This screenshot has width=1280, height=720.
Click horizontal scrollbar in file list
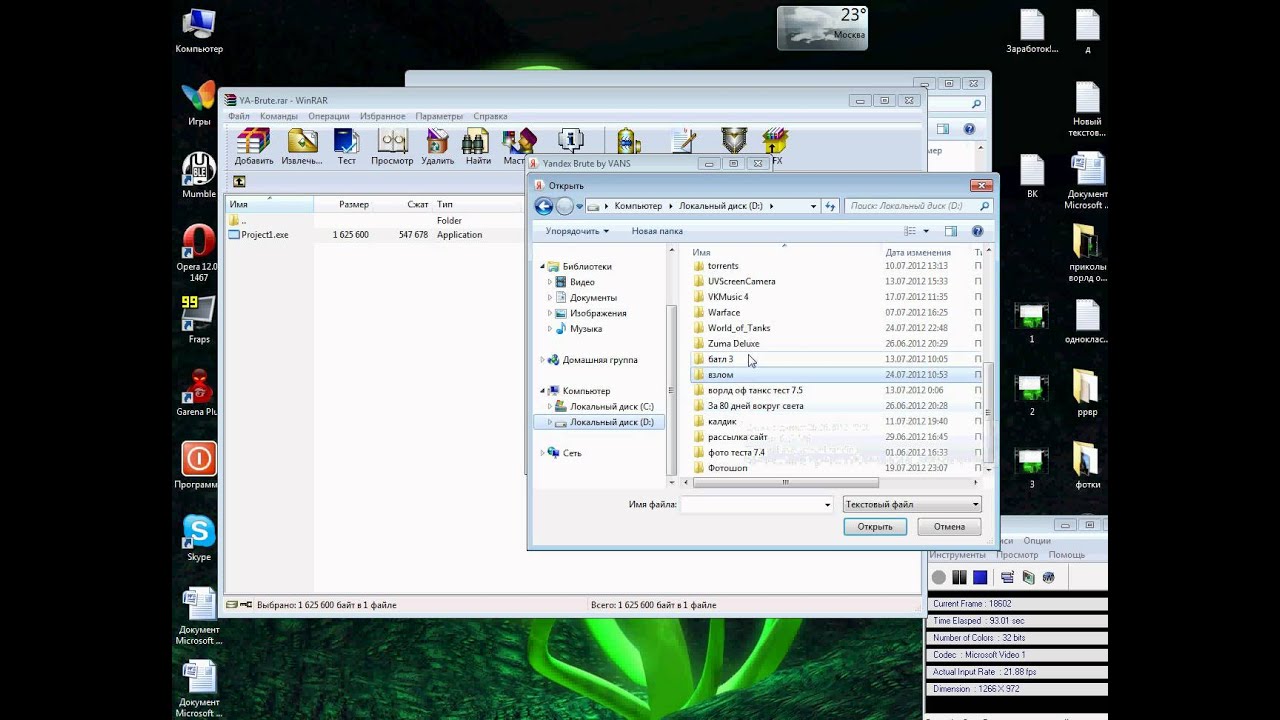(x=786, y=482)
